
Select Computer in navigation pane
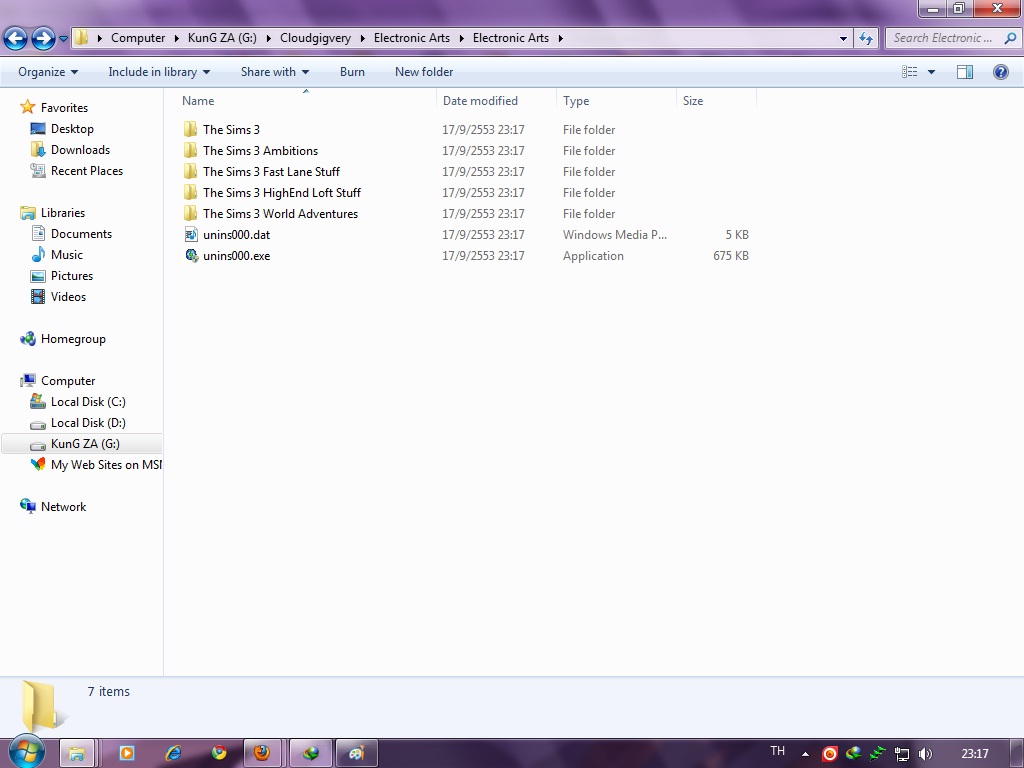click(x=68, y=380)
